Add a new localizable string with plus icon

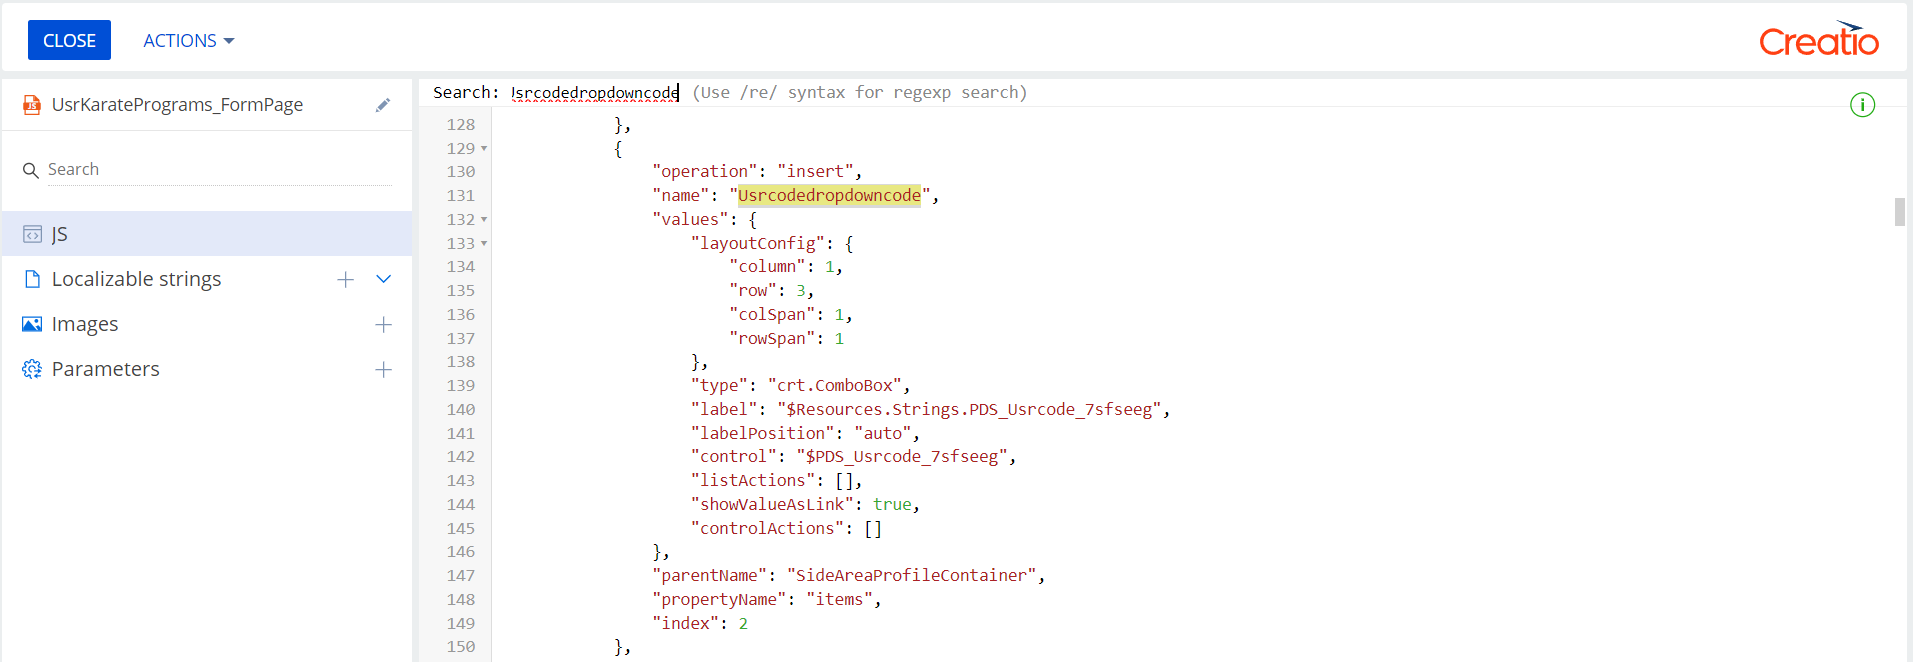pyautogui.click(x=346, y=280)
